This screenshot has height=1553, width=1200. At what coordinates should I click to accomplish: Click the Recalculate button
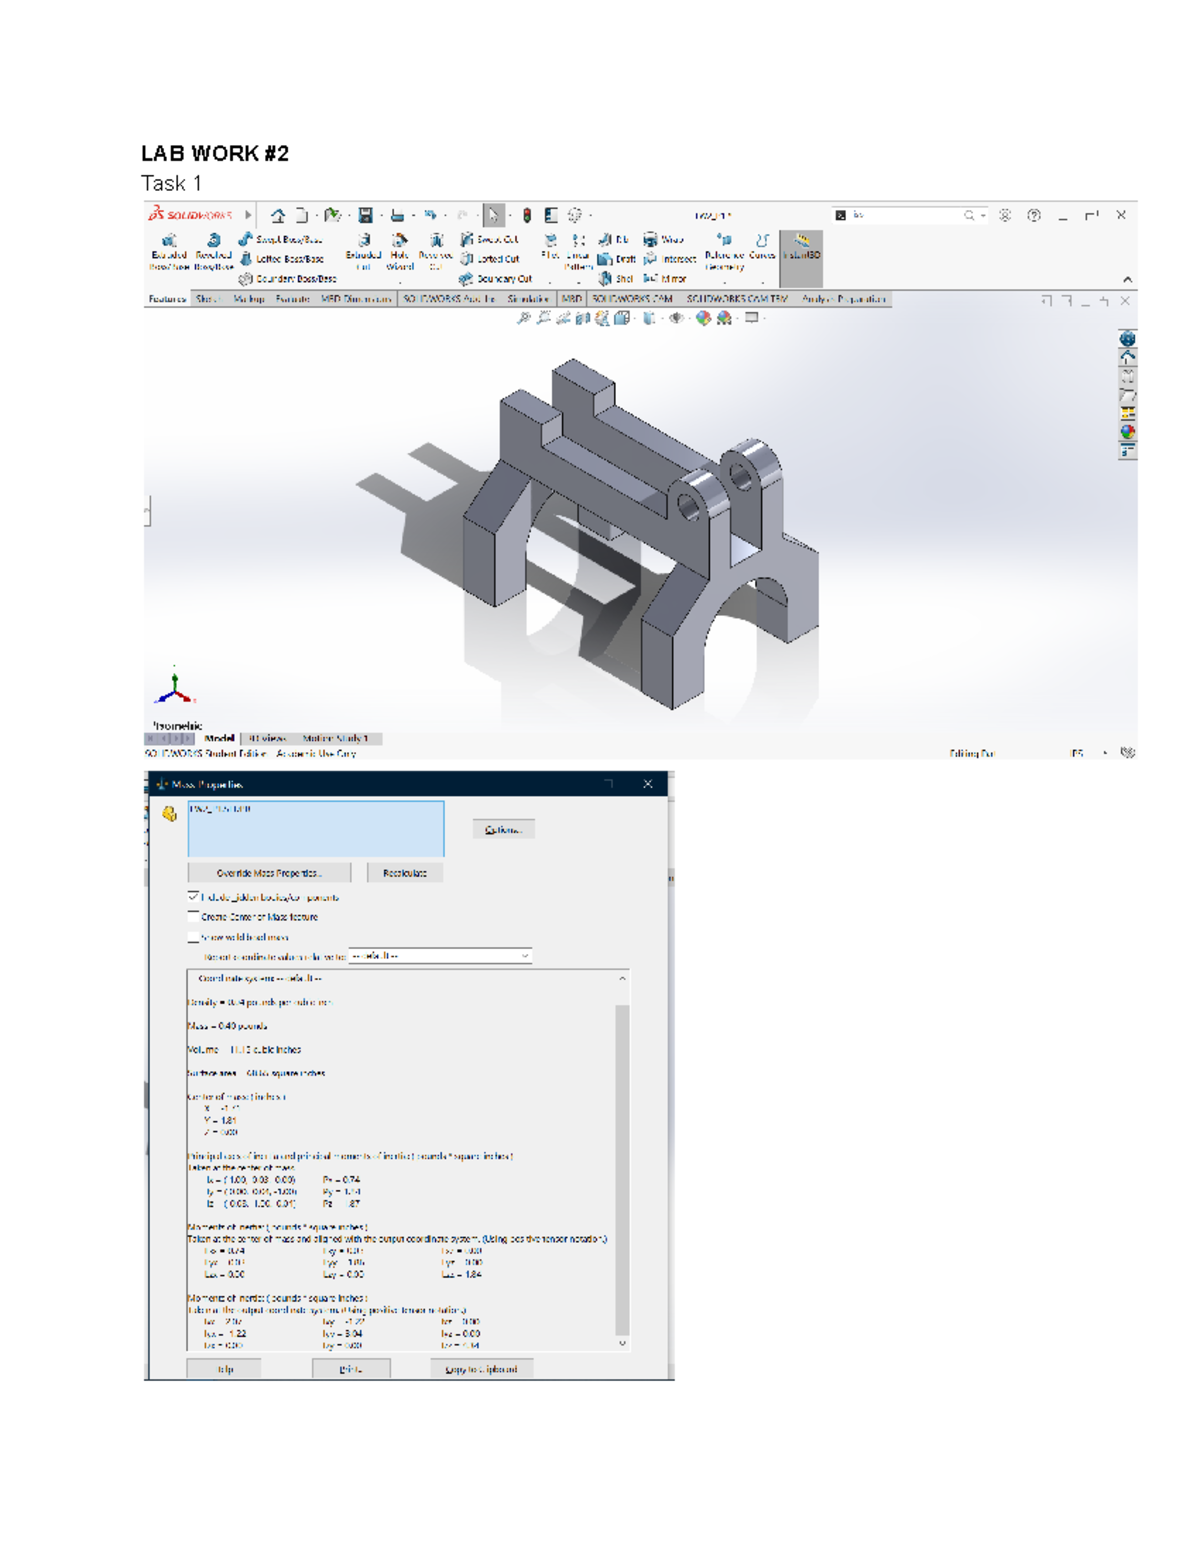point(404,873)
